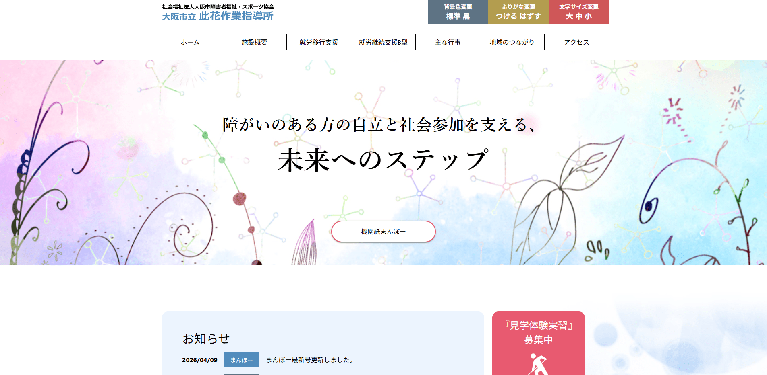Open the news item dated 2026/04/09
The image size is (767, 375).
pos(310,360)
